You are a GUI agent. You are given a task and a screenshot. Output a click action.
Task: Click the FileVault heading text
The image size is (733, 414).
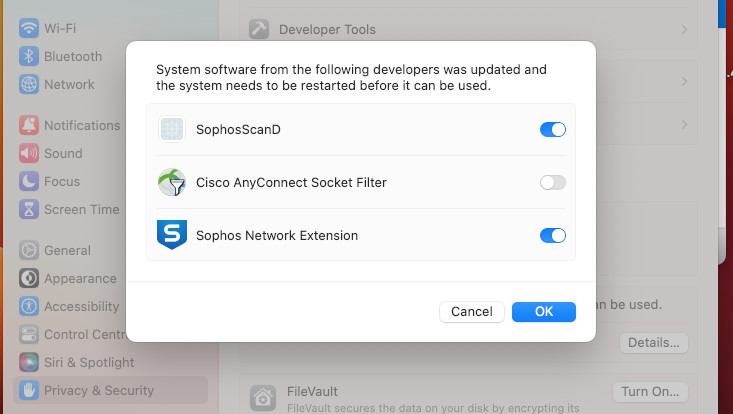tap(312, 392)
